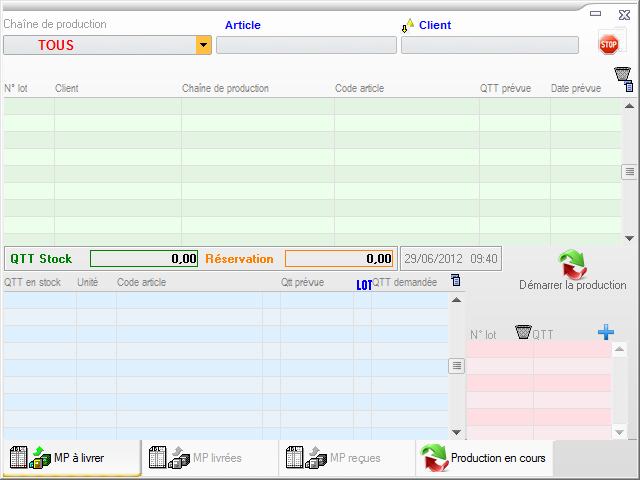Click the Client lookup arrow icon
Screen dimensions: 640x480
(x=408, y=25)
